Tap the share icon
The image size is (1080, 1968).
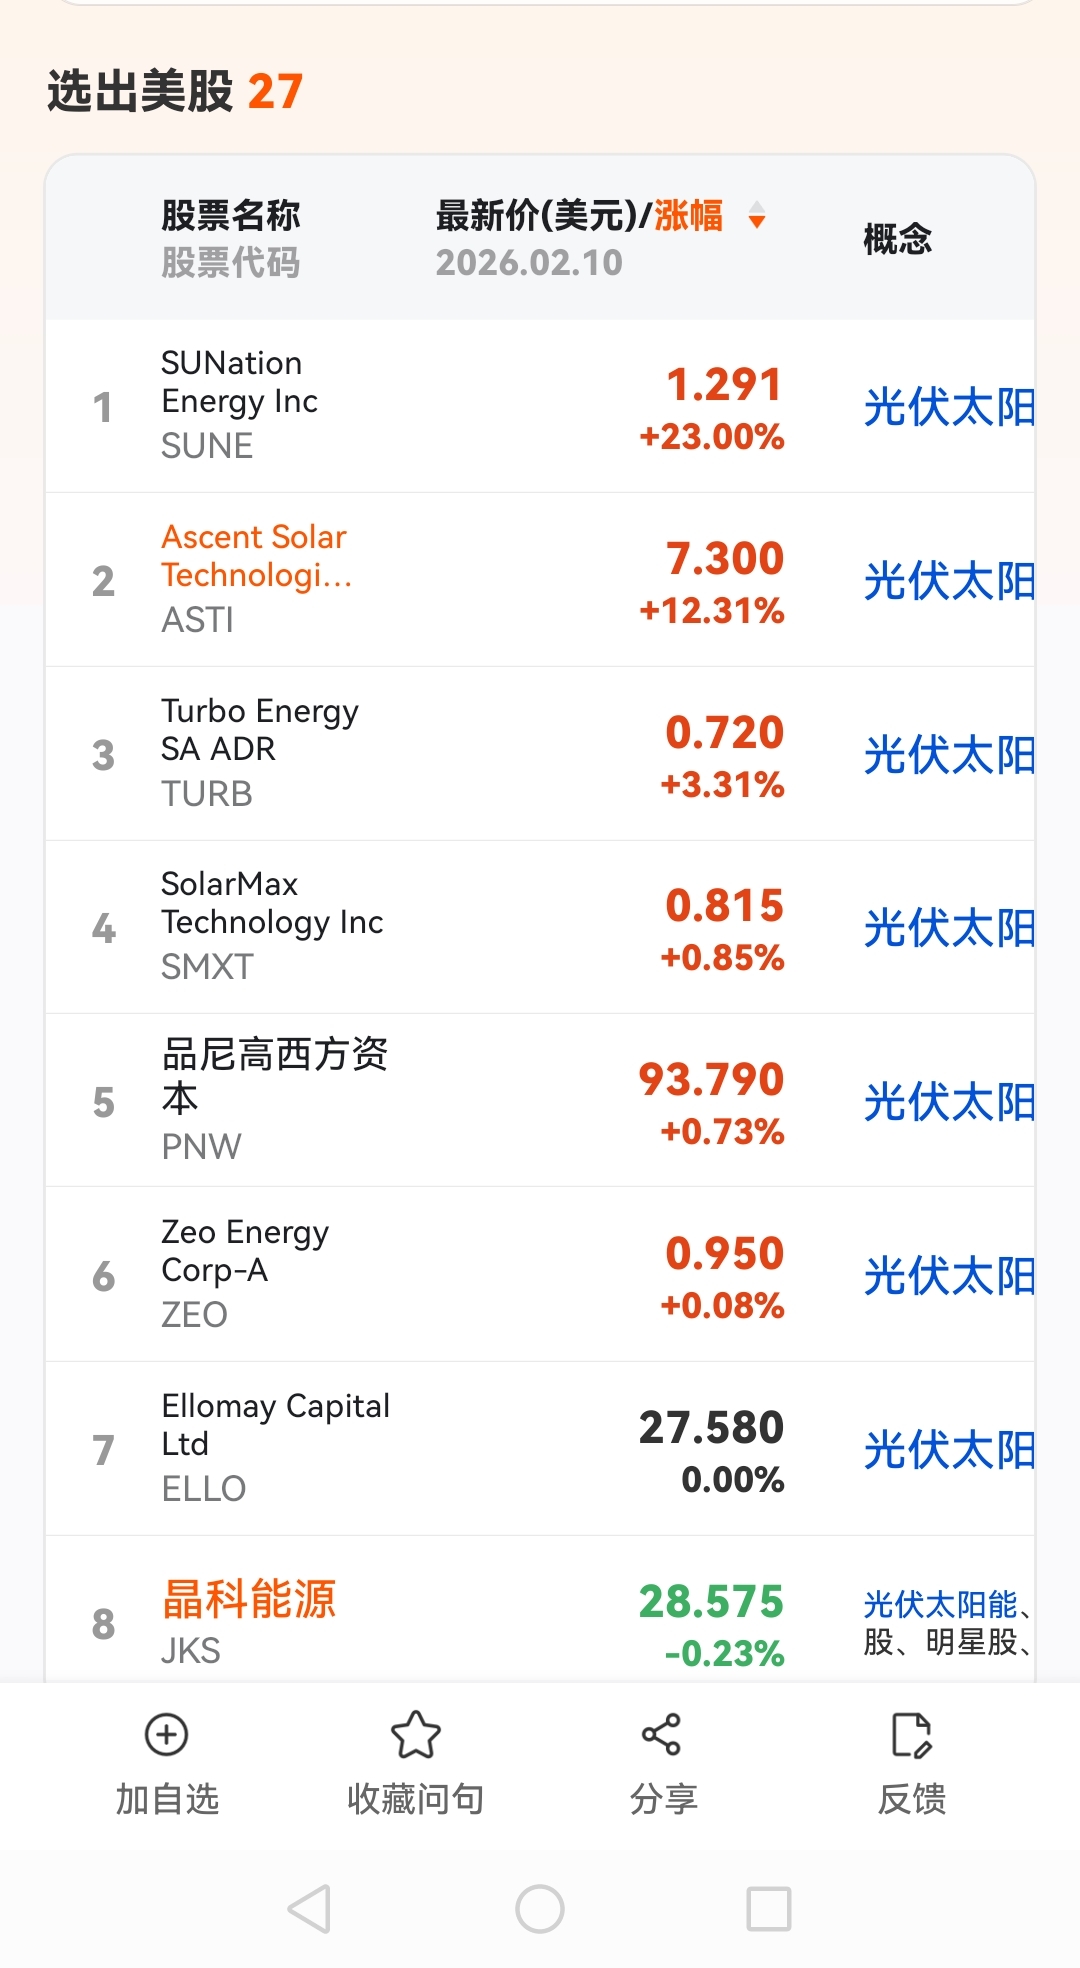662,1735
